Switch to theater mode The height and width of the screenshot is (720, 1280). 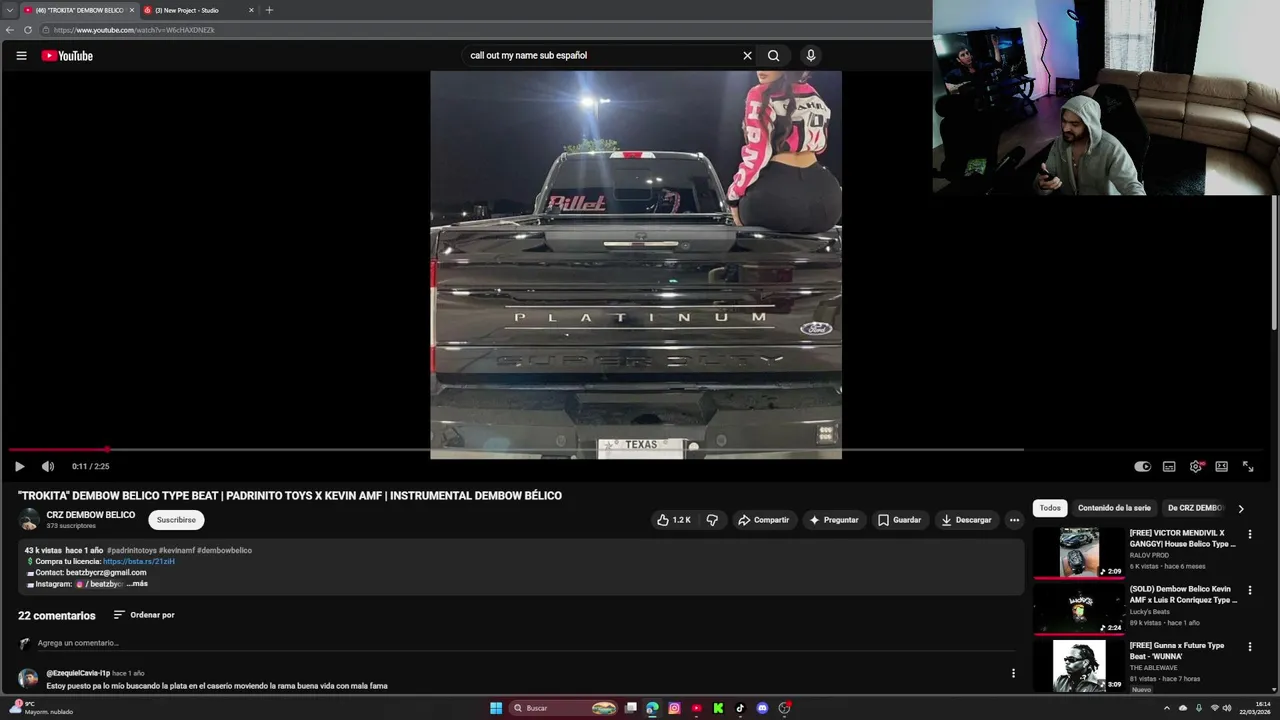click(x=1222, y=466)
